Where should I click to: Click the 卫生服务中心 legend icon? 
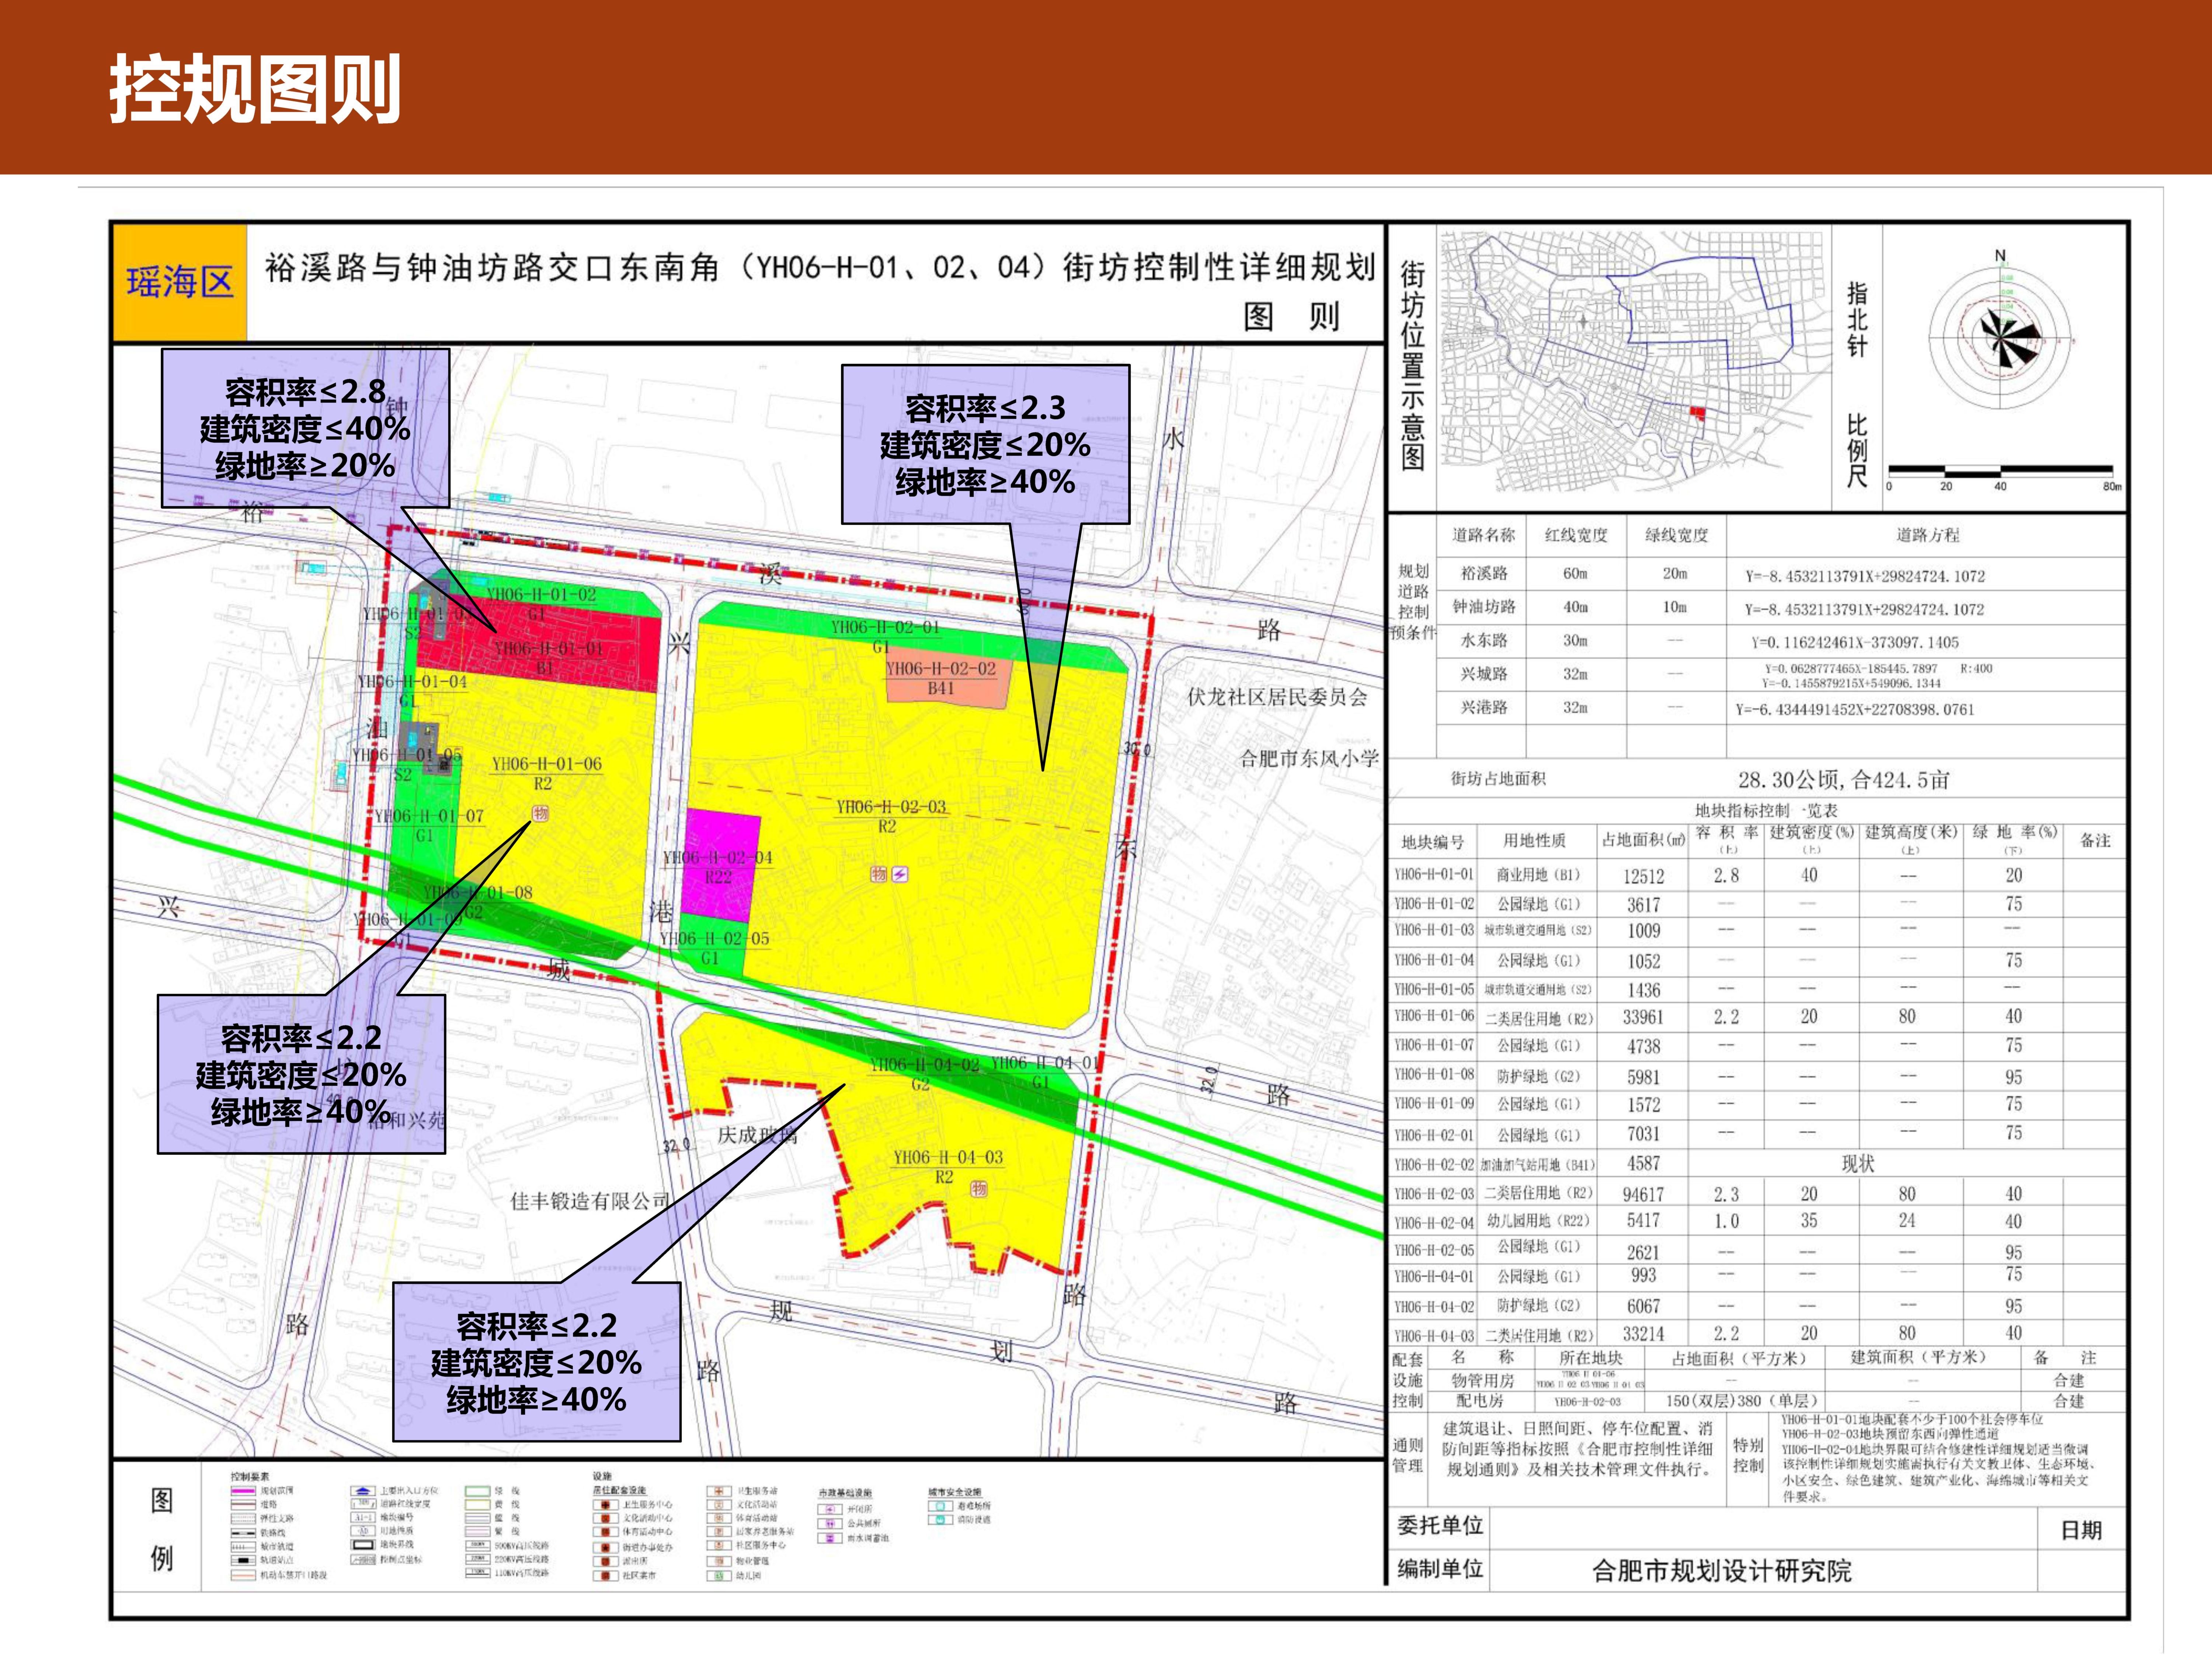[606, 1505]
